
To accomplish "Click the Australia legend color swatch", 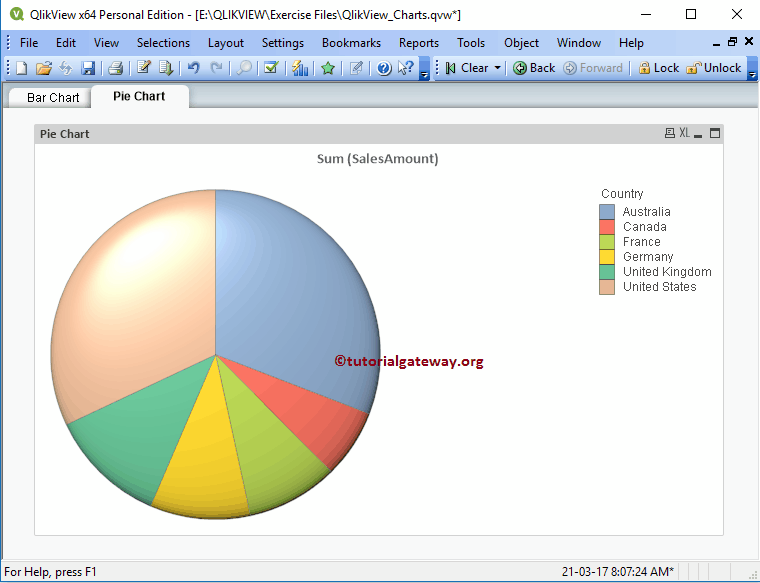I will point(607,212).
